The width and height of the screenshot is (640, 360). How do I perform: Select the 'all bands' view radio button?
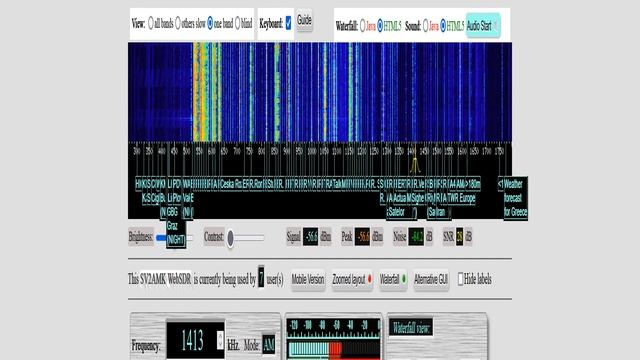151,24
